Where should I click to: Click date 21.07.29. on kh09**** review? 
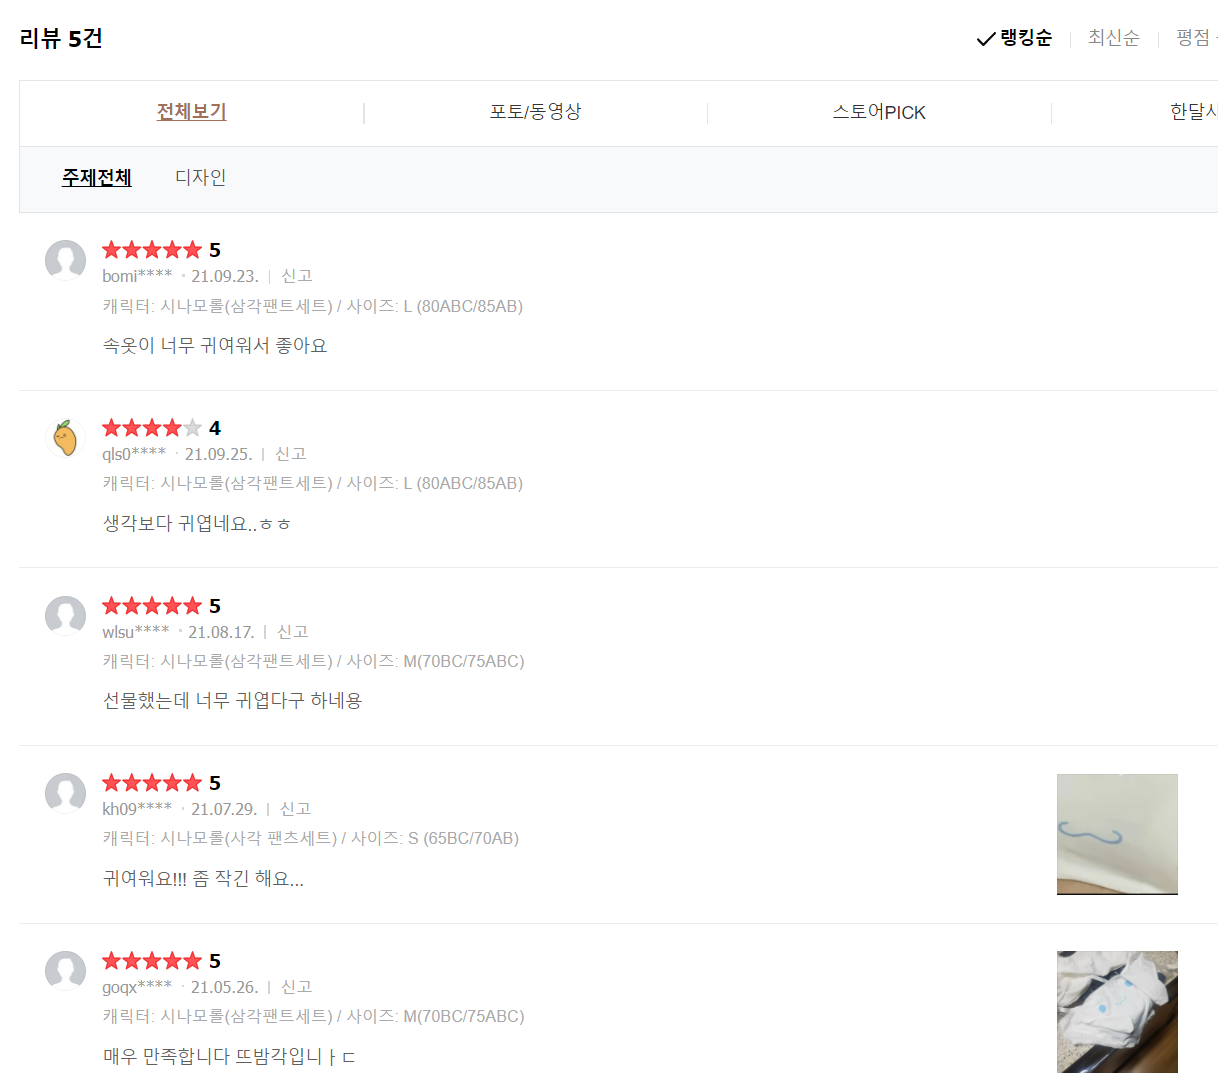pyautogui.click(x=224, y=809)
